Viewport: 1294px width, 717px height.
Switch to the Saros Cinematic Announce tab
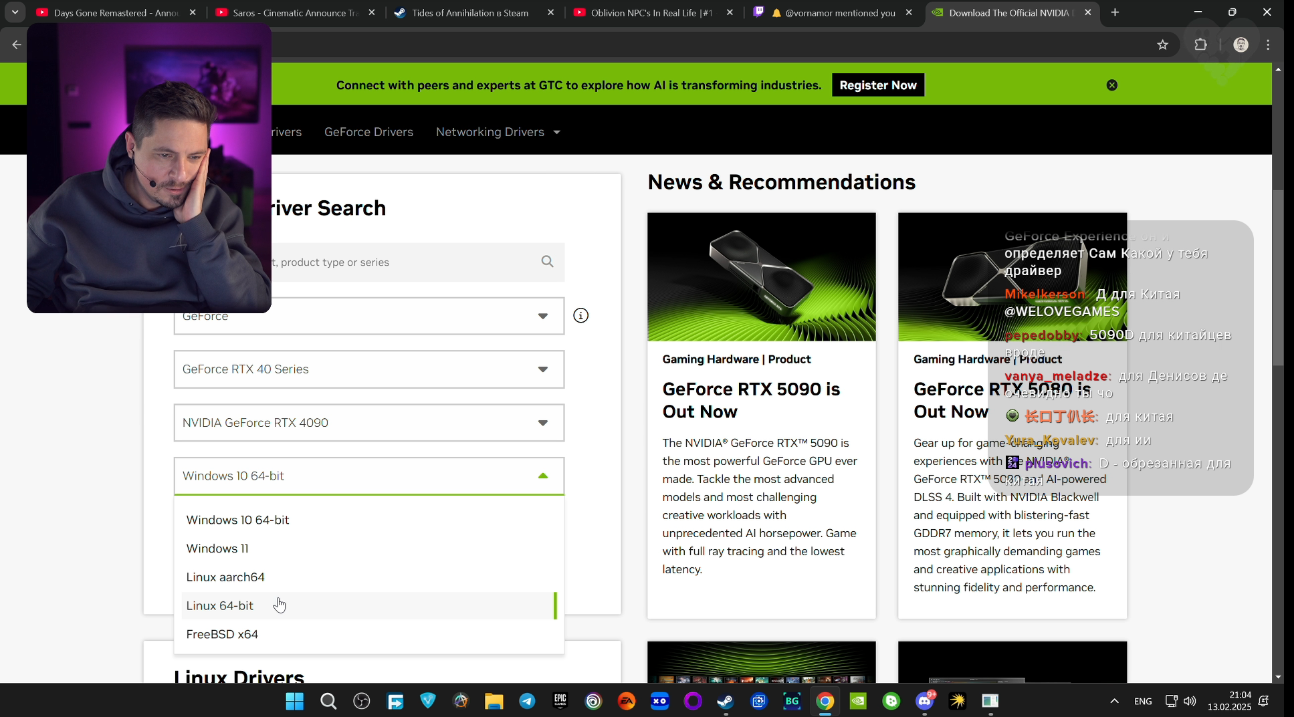pyautogui.click(x=296, y=13)
